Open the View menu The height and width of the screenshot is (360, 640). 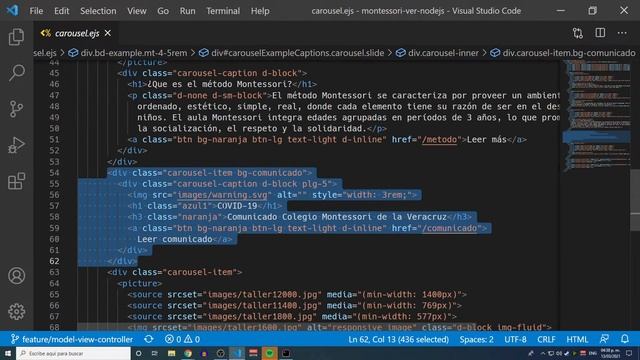coord(137,11)
